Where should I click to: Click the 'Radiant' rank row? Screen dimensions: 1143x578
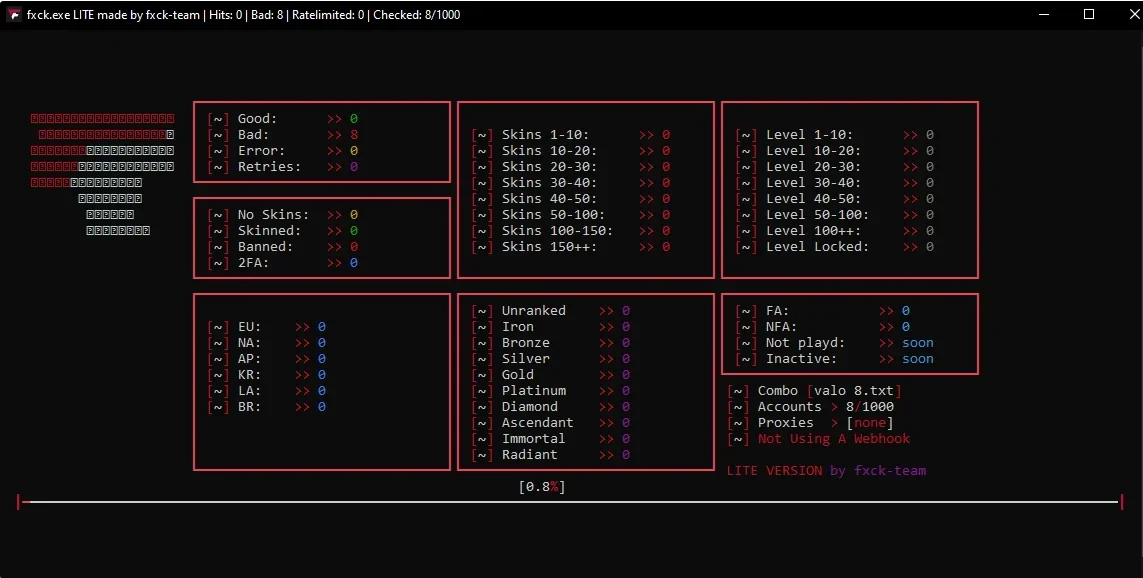point(551,455)
